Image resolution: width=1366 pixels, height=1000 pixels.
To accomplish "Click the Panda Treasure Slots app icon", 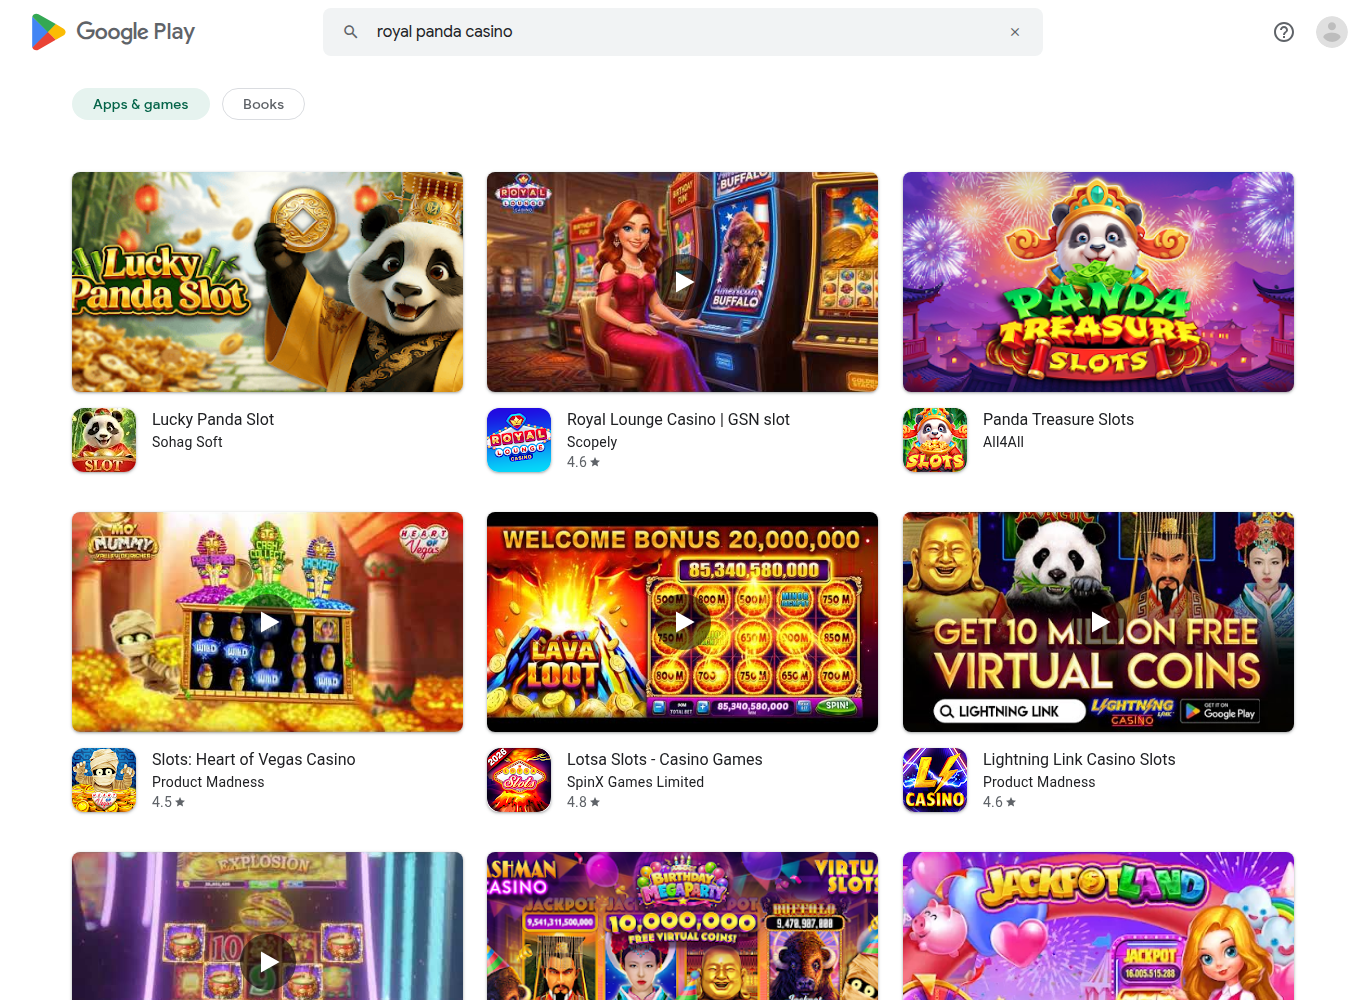I will tap(935, 440).
